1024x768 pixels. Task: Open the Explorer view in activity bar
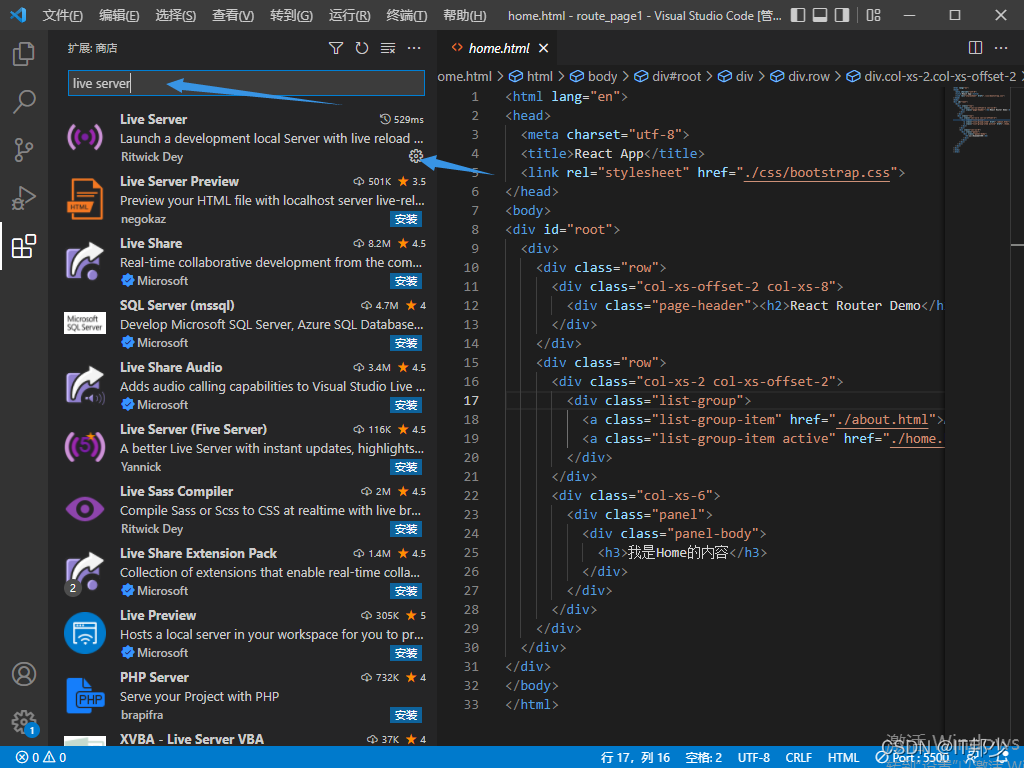[x=24, y=54]
